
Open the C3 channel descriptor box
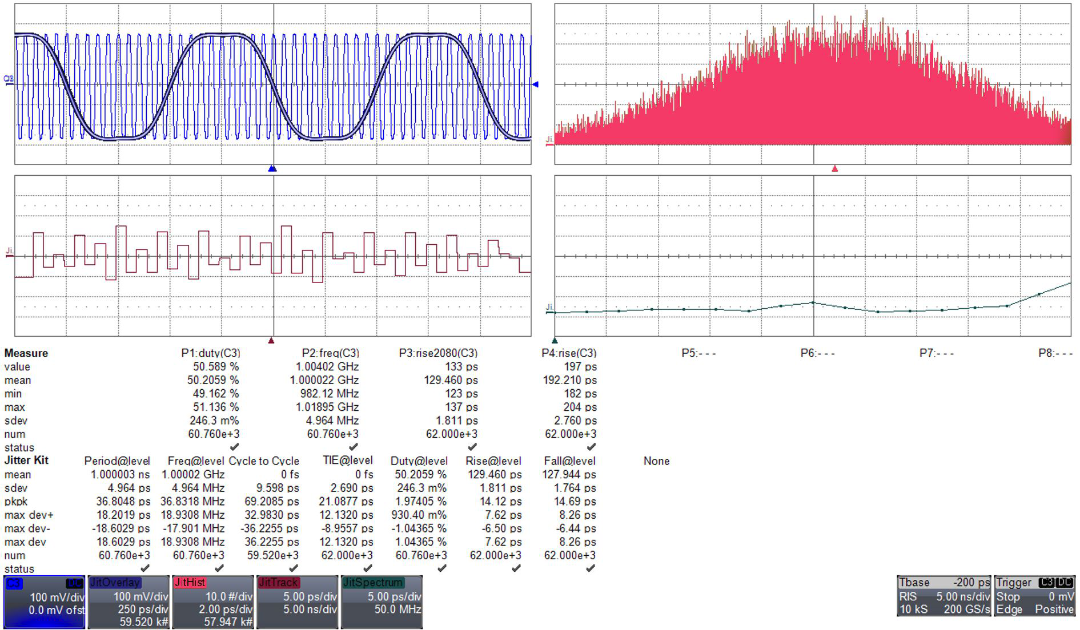tap(45, 601)
